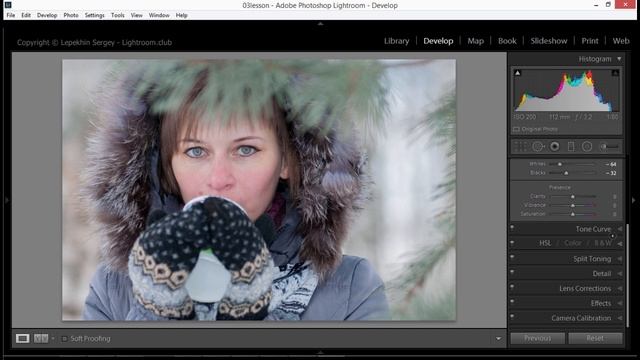Select the Graduated Filter tool
Viewport: 640px width, 360px height.
[x=571, y=147]
